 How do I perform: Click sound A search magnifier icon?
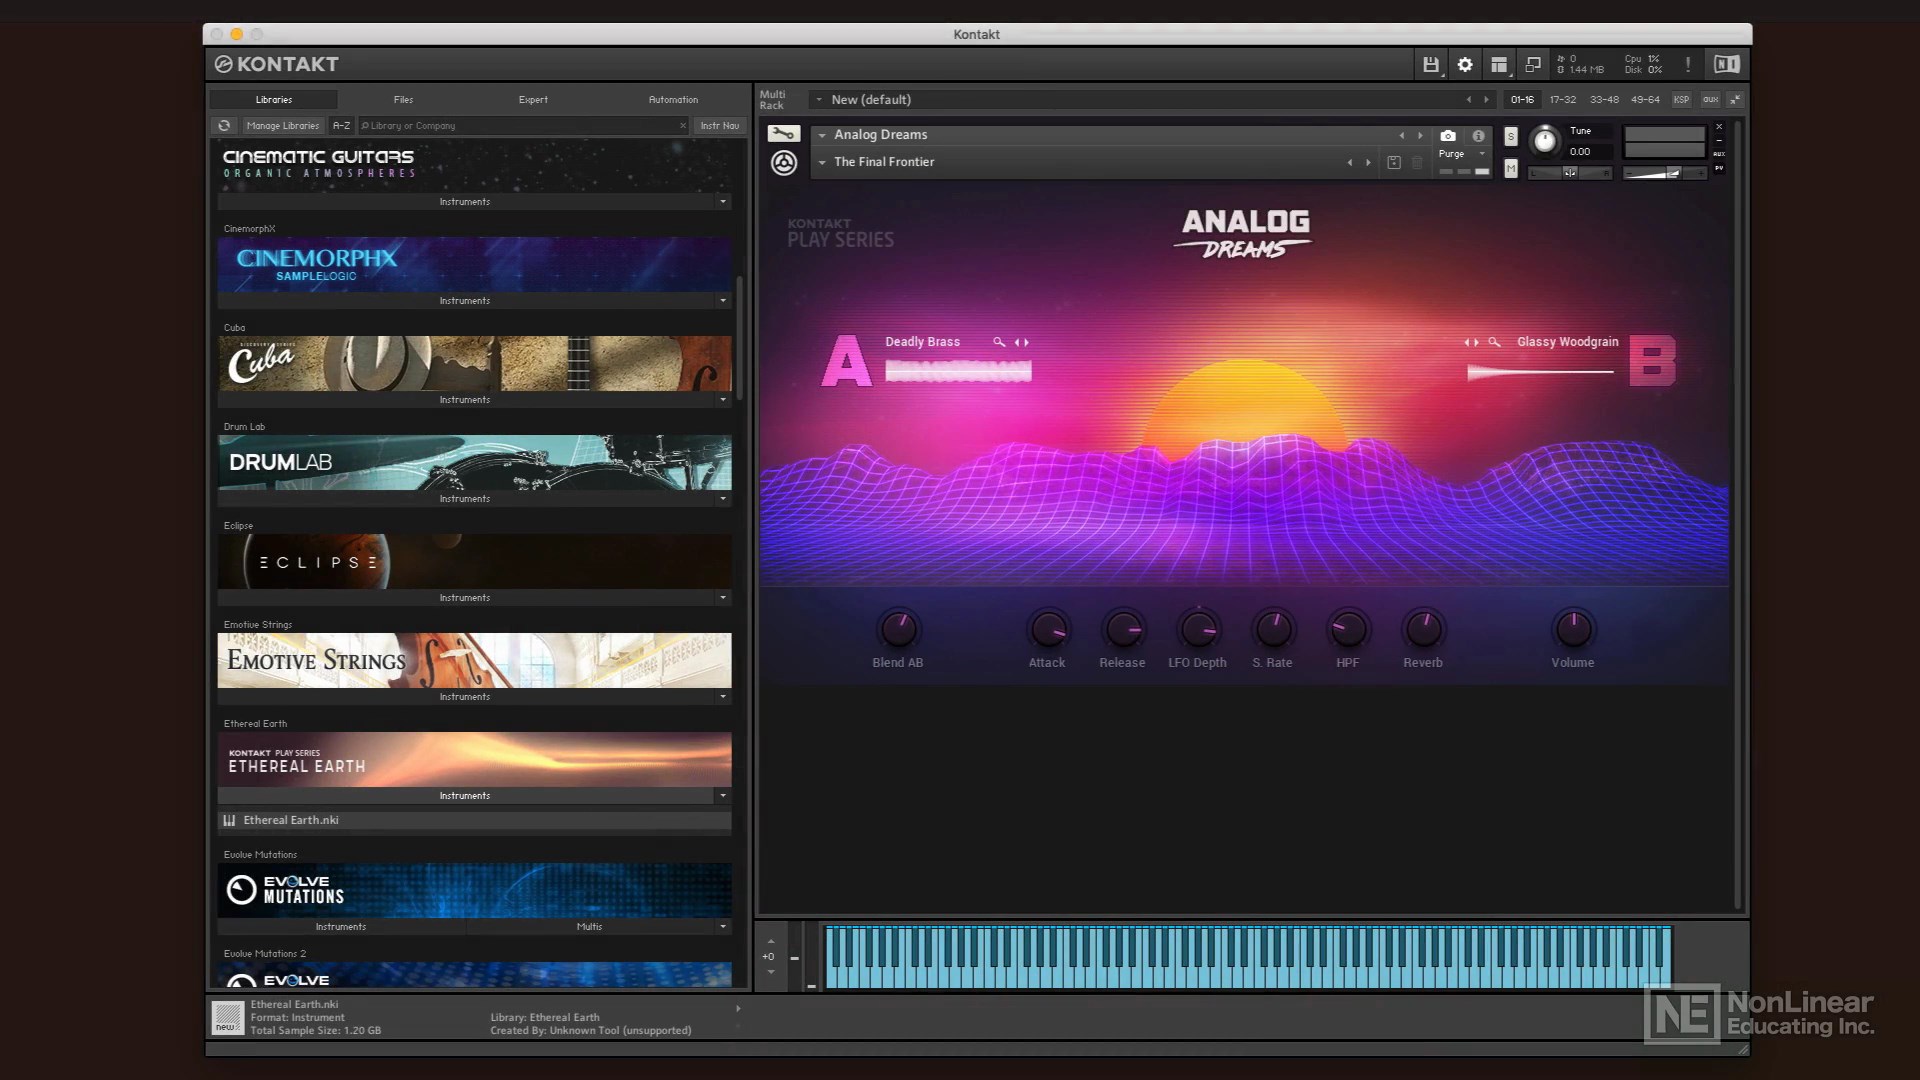click(998, 342)
